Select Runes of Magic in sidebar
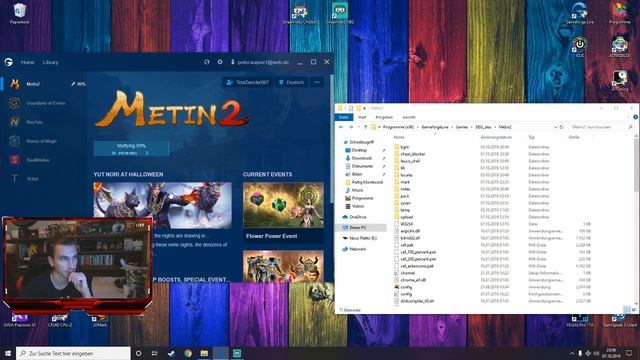Screen dimensions: 640x360 (x=43, y=141)
